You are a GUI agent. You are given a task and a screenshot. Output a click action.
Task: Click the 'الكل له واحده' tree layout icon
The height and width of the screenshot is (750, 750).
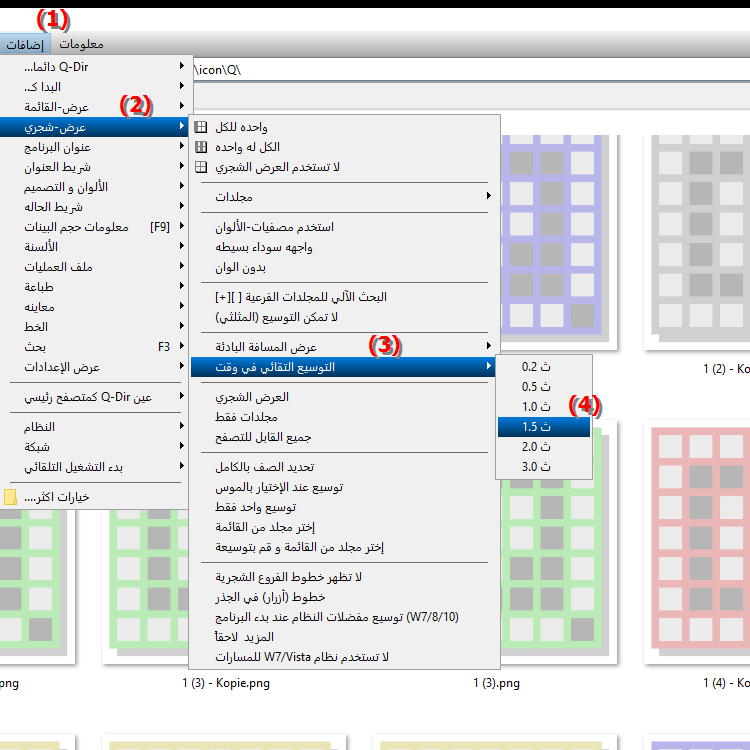(x=201, y=147)
